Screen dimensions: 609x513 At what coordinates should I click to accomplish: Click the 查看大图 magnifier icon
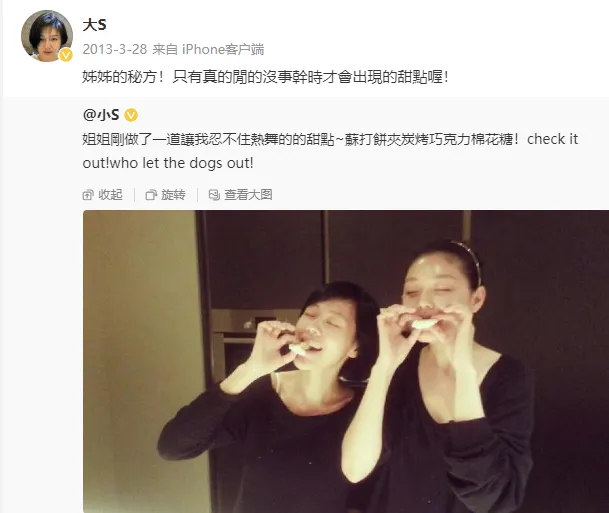[x=214, y=195]
